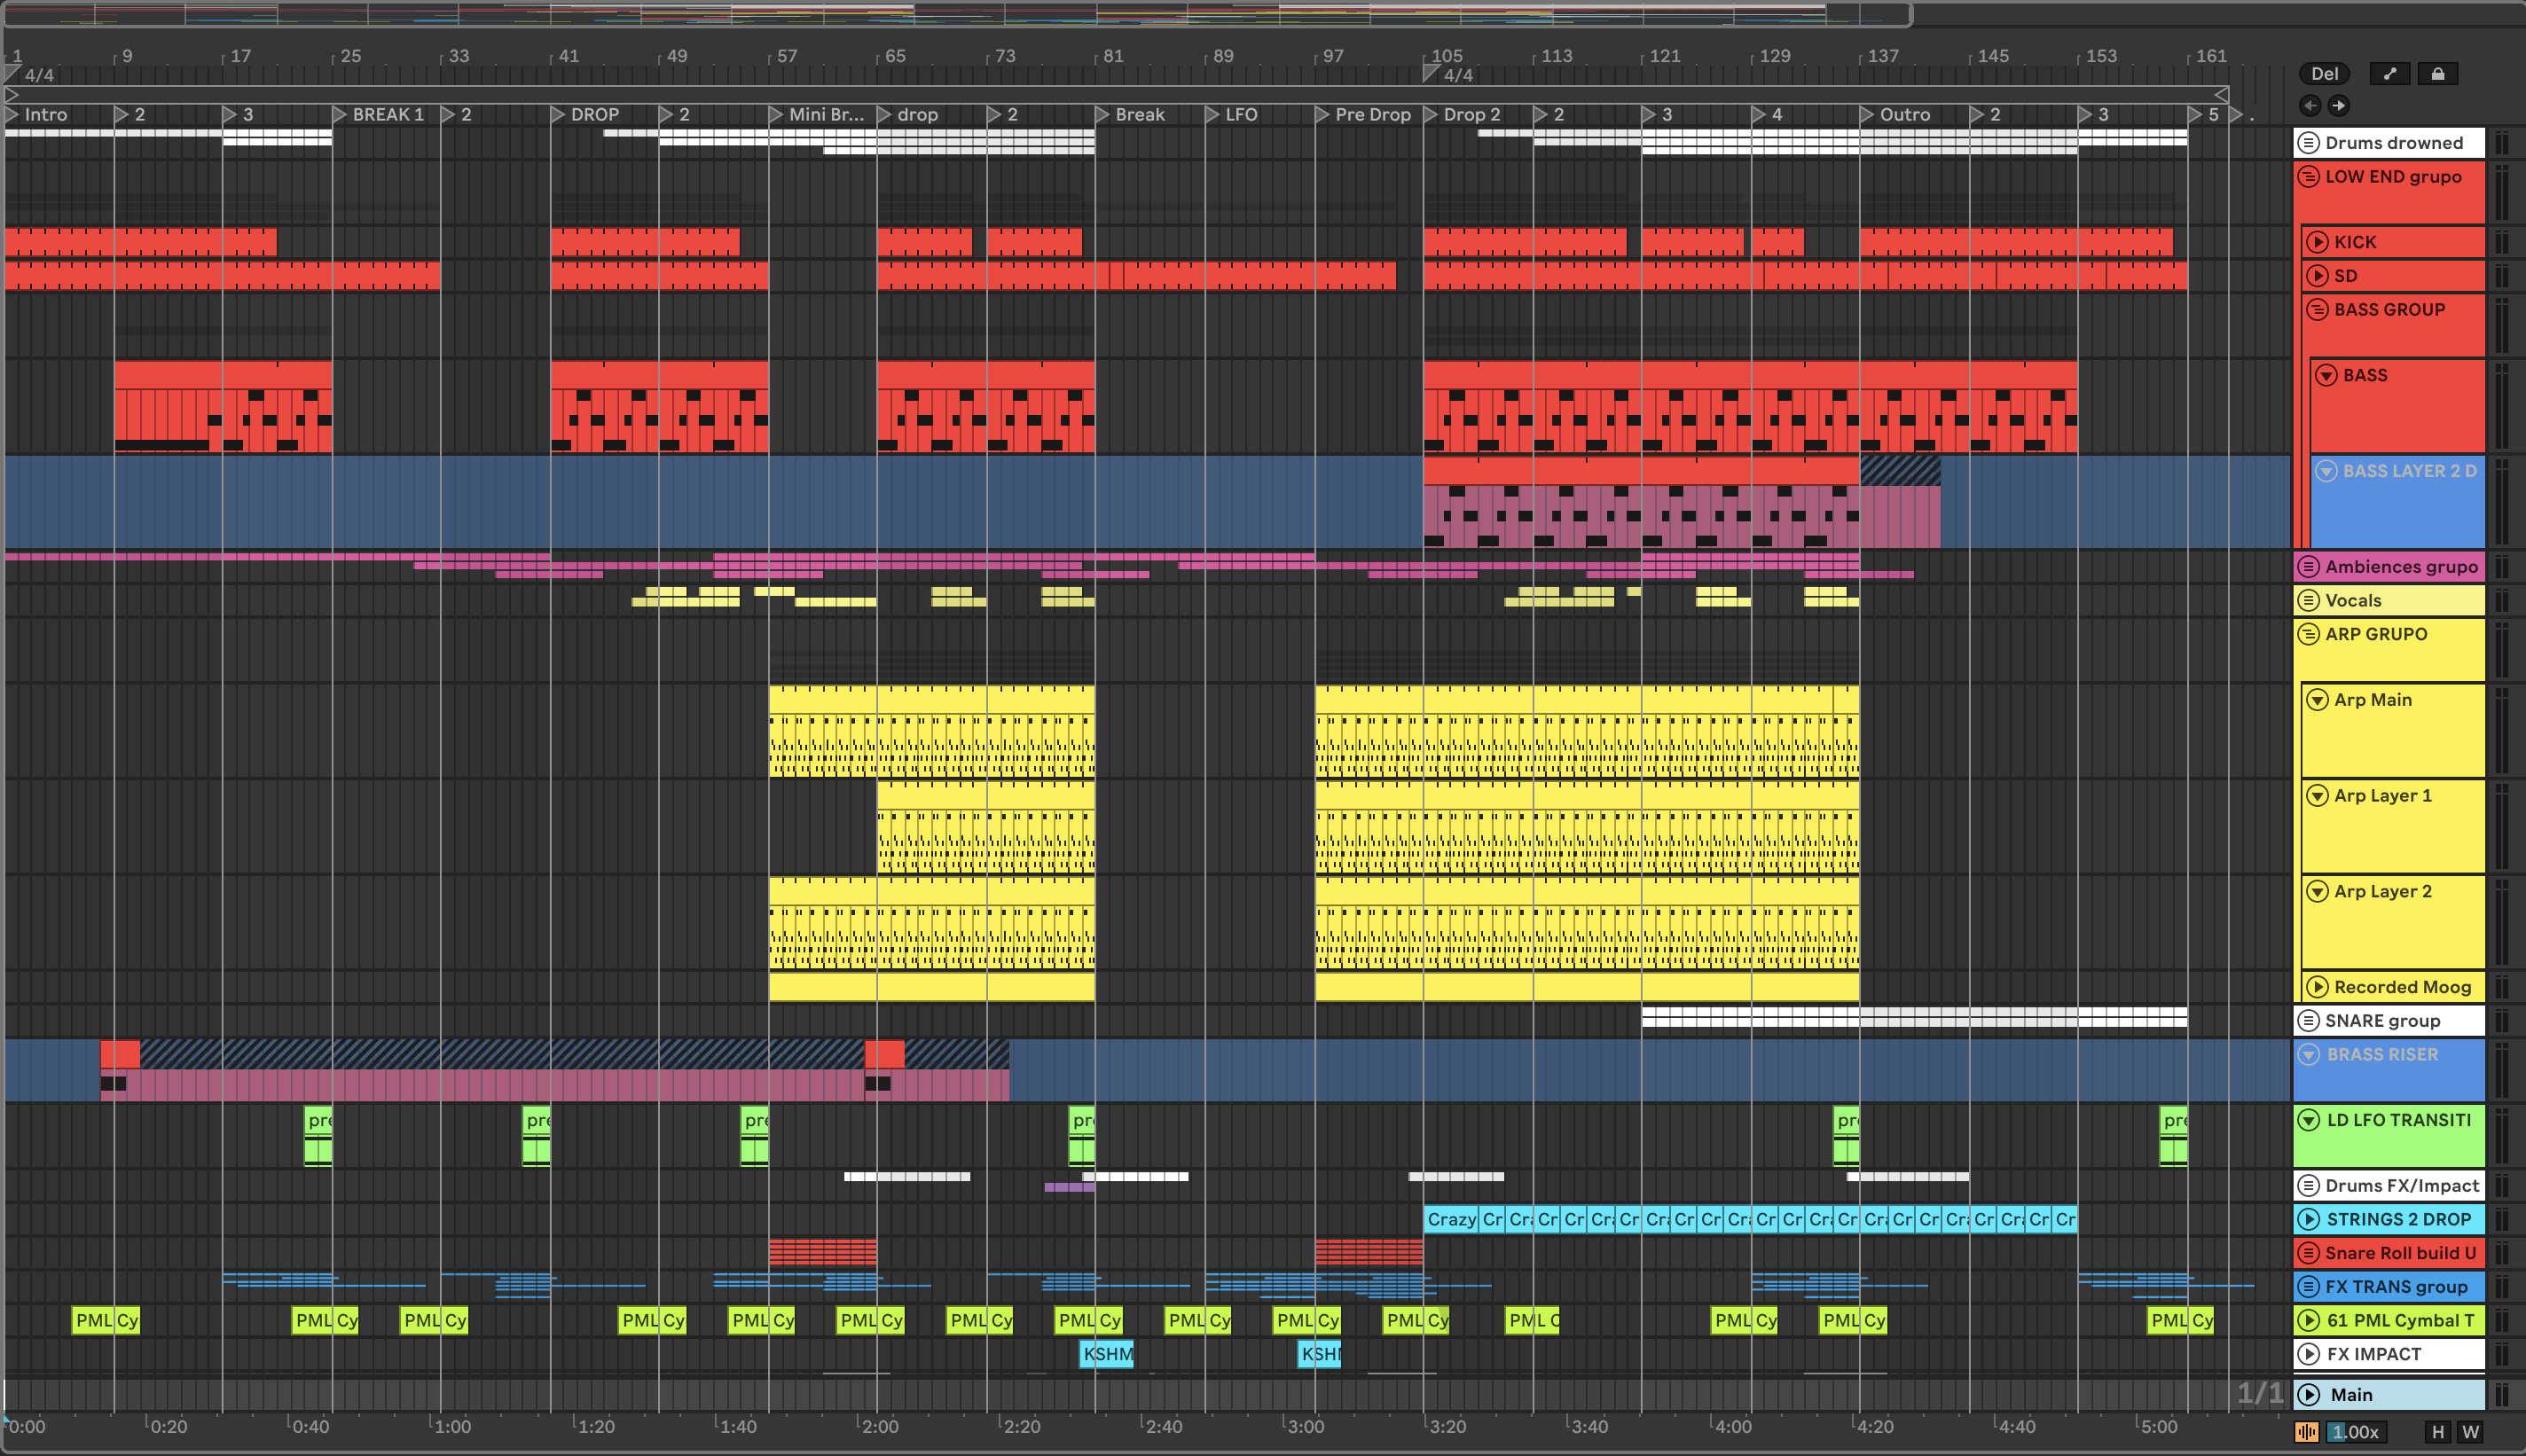Jump to next locator arrow

2338,105
